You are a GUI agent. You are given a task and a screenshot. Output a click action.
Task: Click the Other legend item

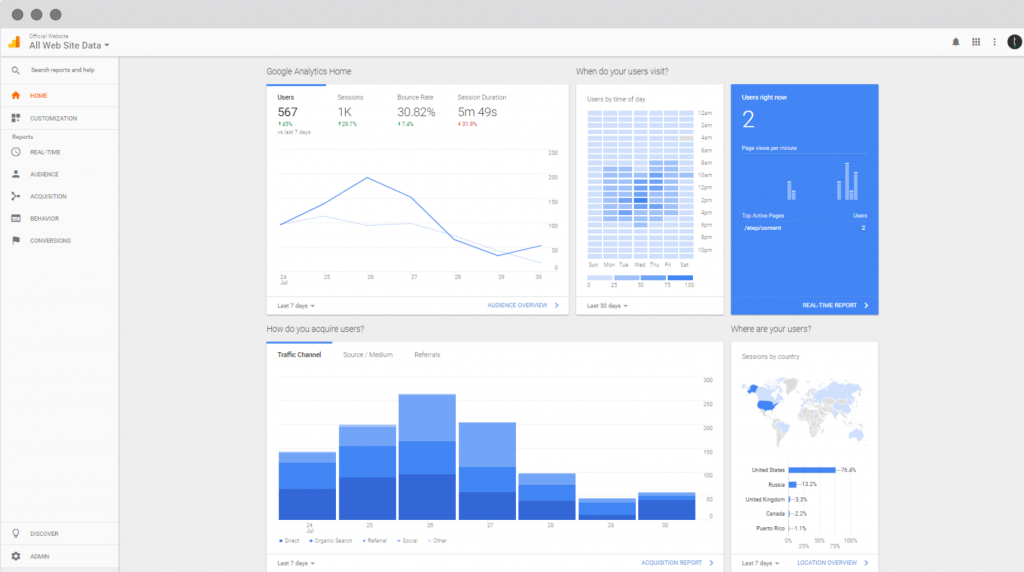click(x=438, y=541)
